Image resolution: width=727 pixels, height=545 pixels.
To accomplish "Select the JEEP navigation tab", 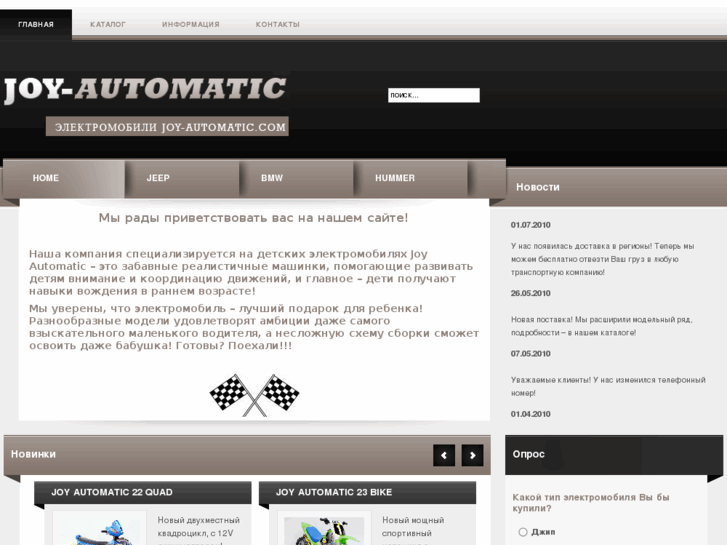I will click(182, 179).
